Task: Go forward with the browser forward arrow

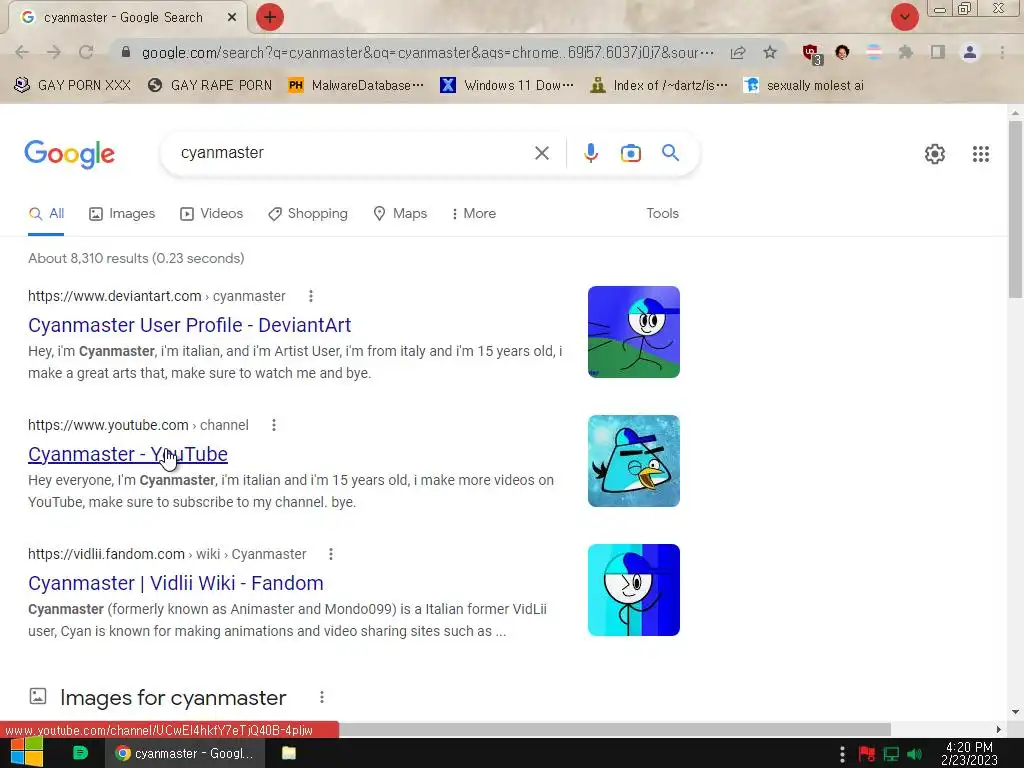Action: coord(54,52)
